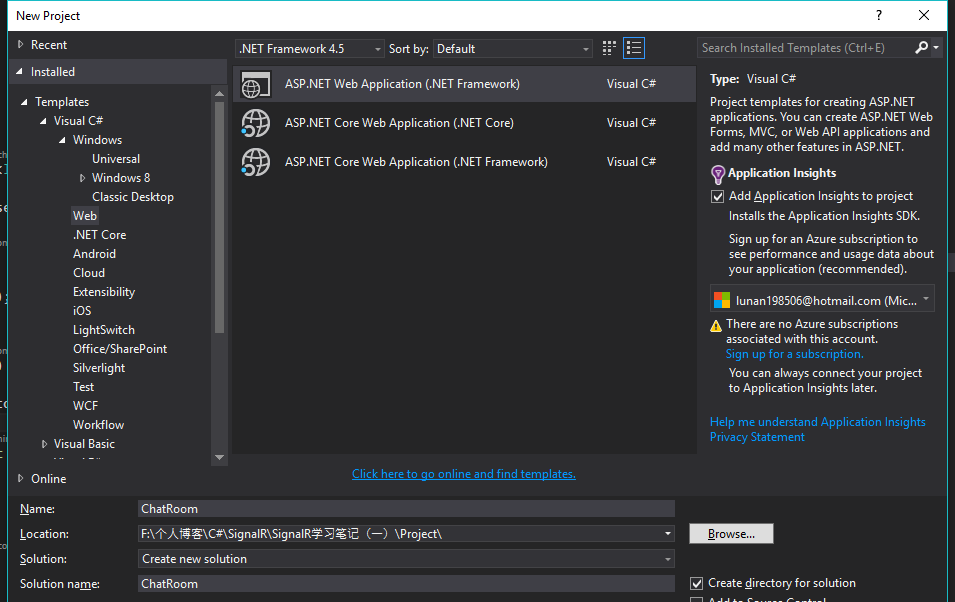Select the Cloud category
This screenshot has width=955, height=602.
coord(89,273)
